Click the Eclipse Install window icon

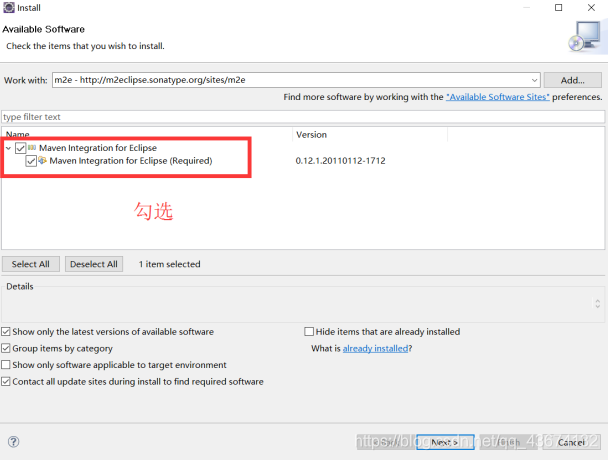9,7
